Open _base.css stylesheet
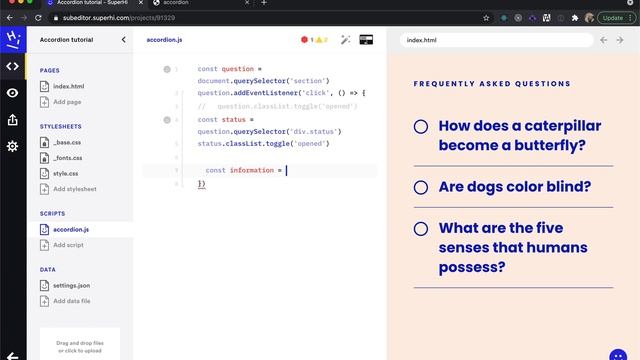Viewport: 640px width, 360px height. coord(67,142)
